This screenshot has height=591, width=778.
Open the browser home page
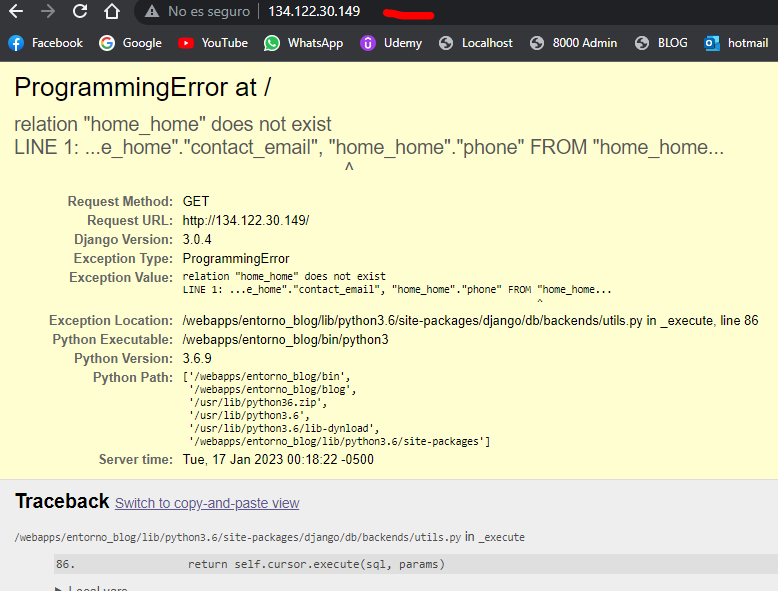point(112,12)
